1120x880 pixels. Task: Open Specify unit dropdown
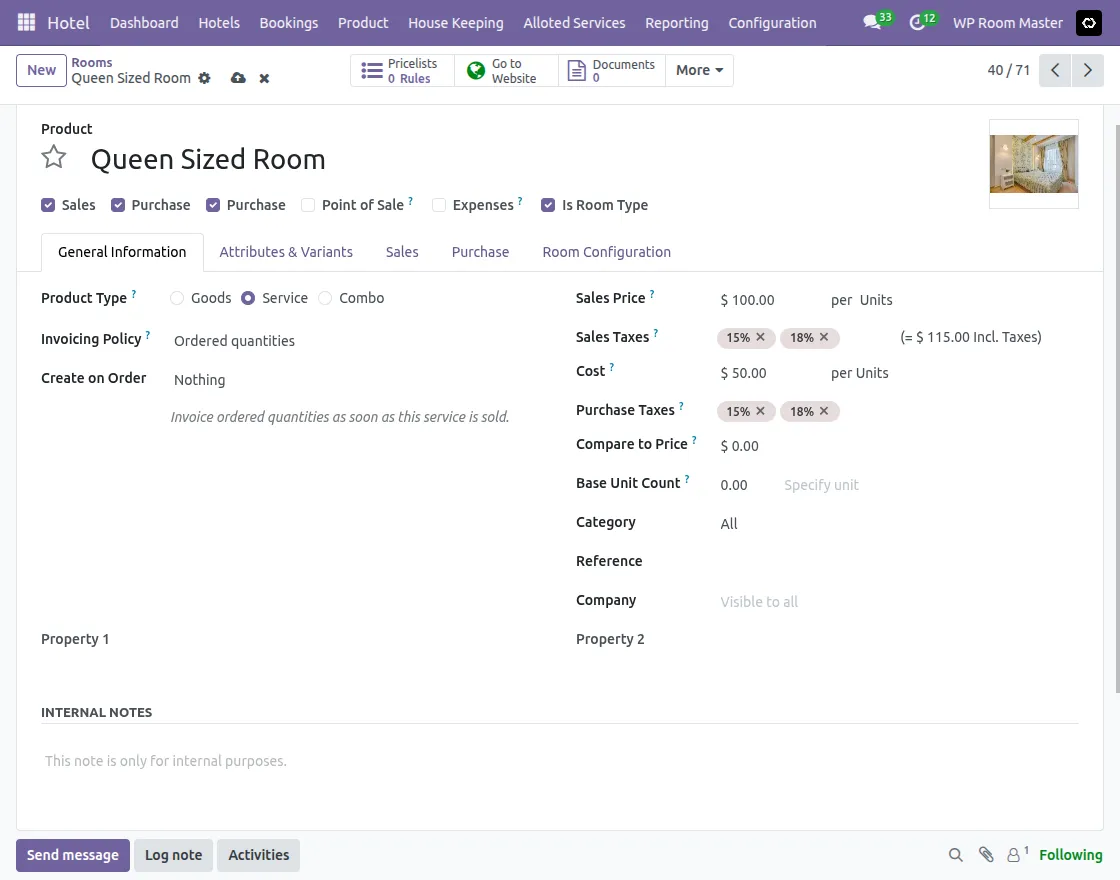tap(821, 485)
